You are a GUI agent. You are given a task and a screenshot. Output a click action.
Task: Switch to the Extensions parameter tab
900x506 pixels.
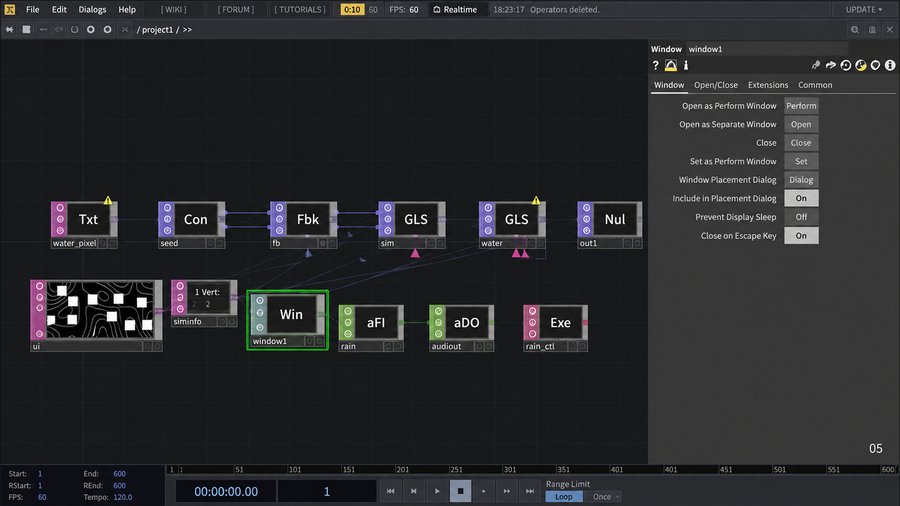click(768, 85)
